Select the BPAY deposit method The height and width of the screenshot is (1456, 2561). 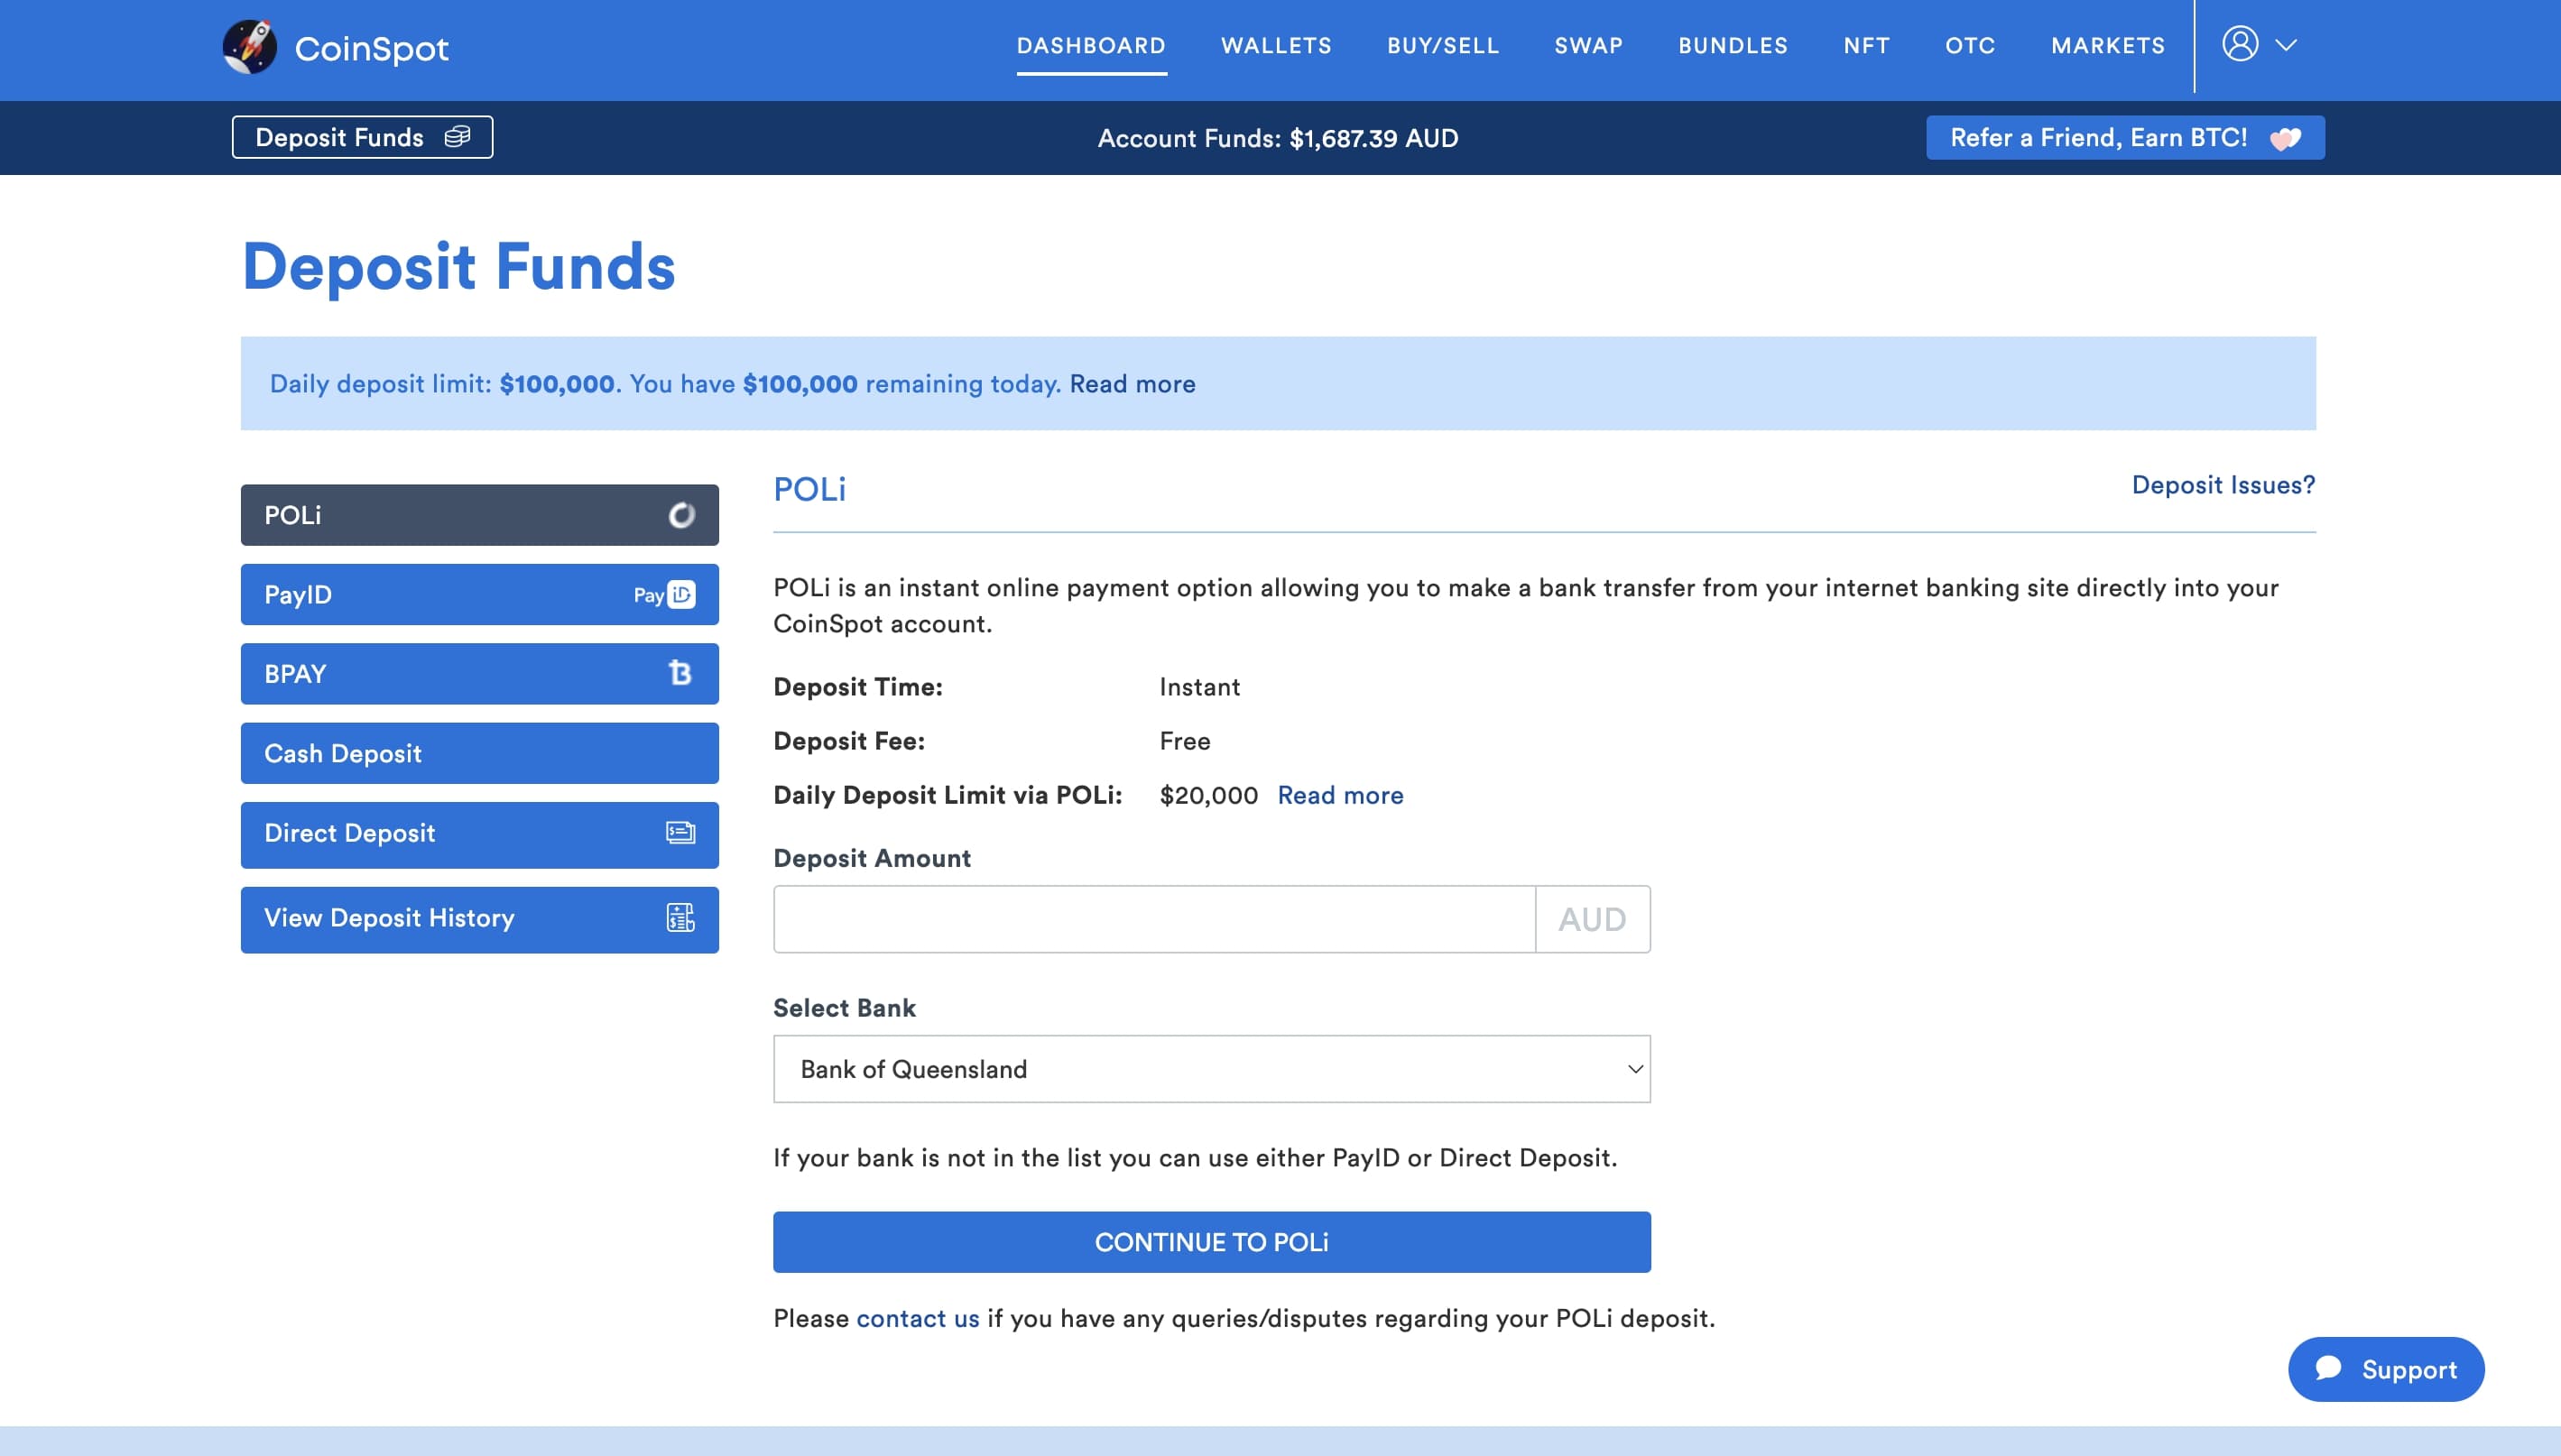[479, 674]
